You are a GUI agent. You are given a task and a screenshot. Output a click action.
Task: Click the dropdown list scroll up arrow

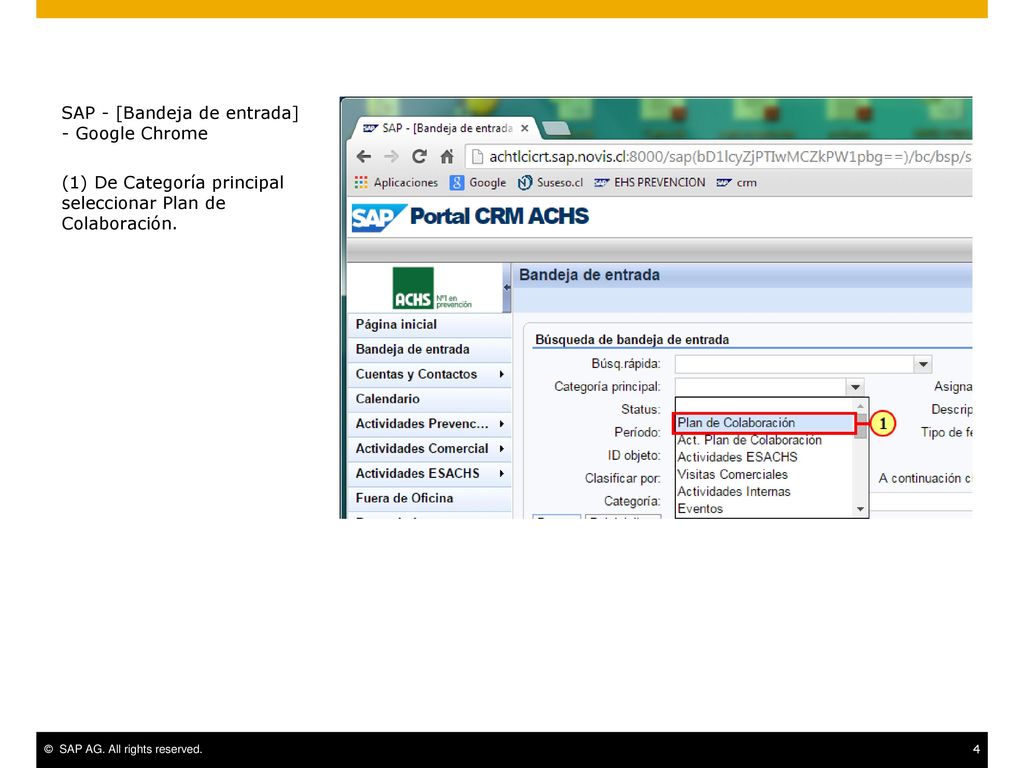(861, 406)
